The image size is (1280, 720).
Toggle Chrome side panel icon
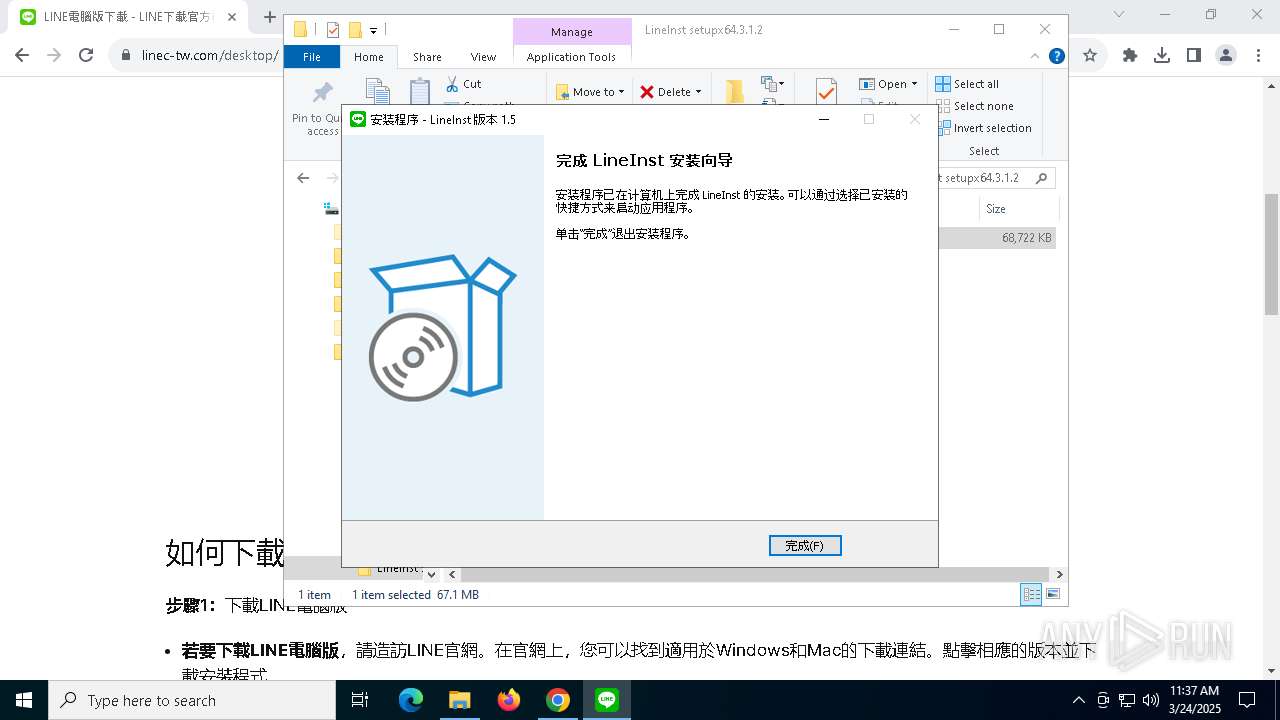point(1193,55)
